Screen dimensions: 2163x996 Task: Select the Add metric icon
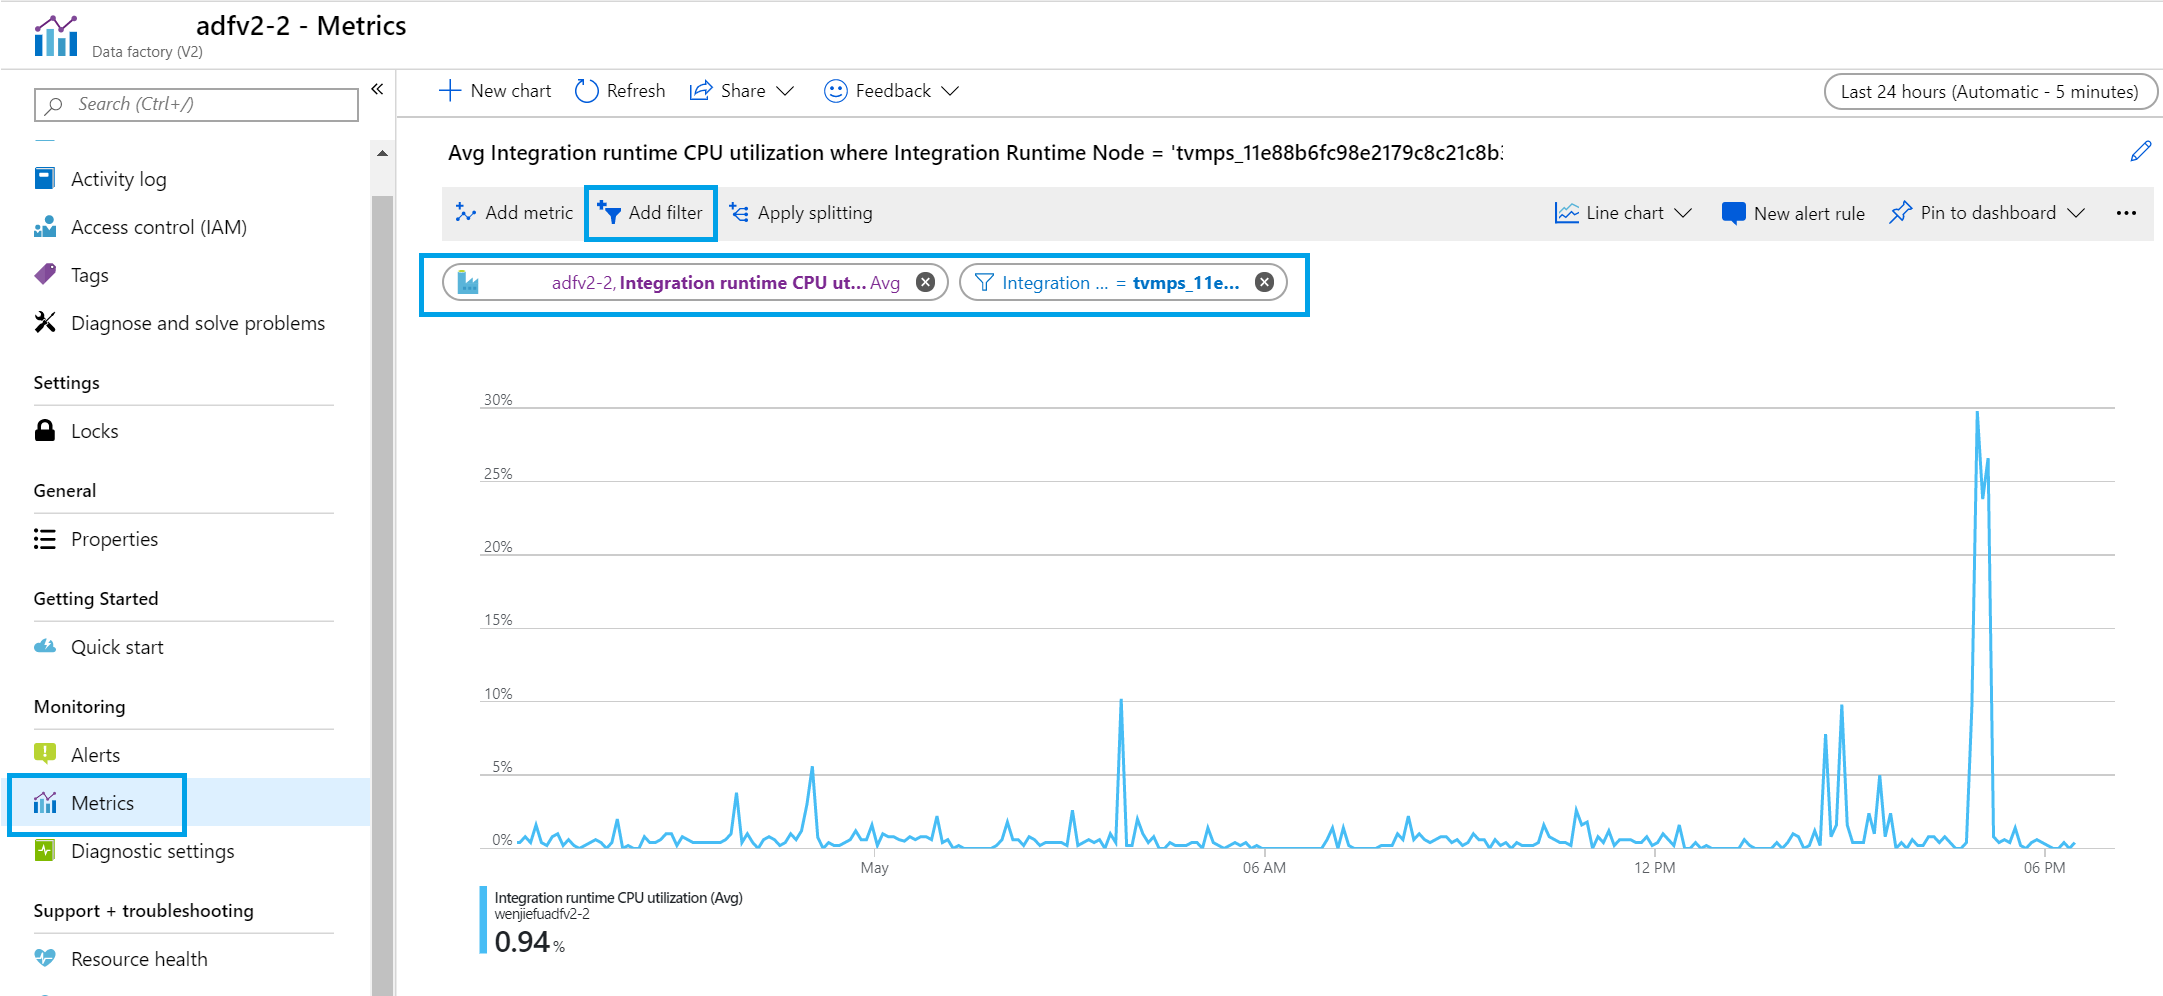point(465,212)
